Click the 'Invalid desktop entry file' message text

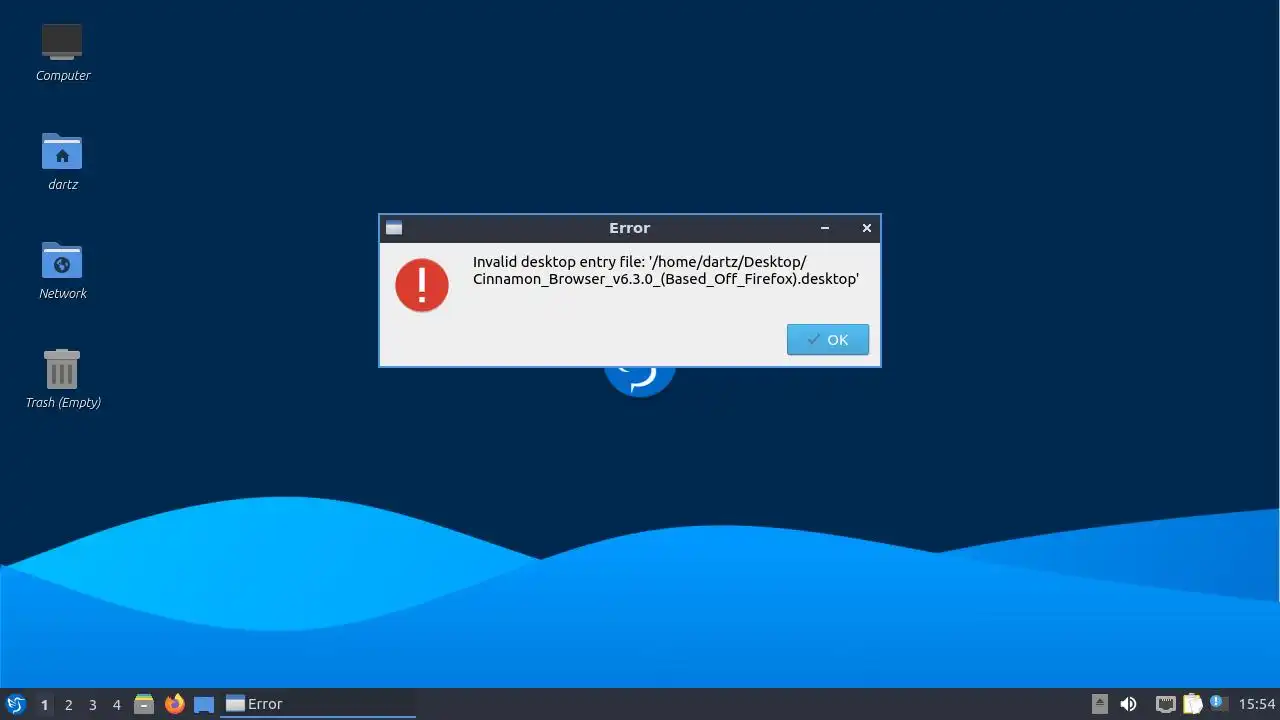point(666,270)
